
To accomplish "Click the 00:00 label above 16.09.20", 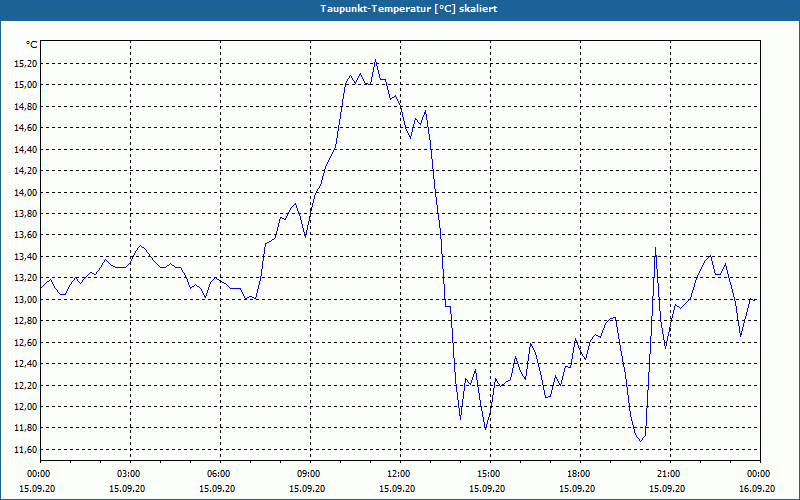I will point(760,474).
